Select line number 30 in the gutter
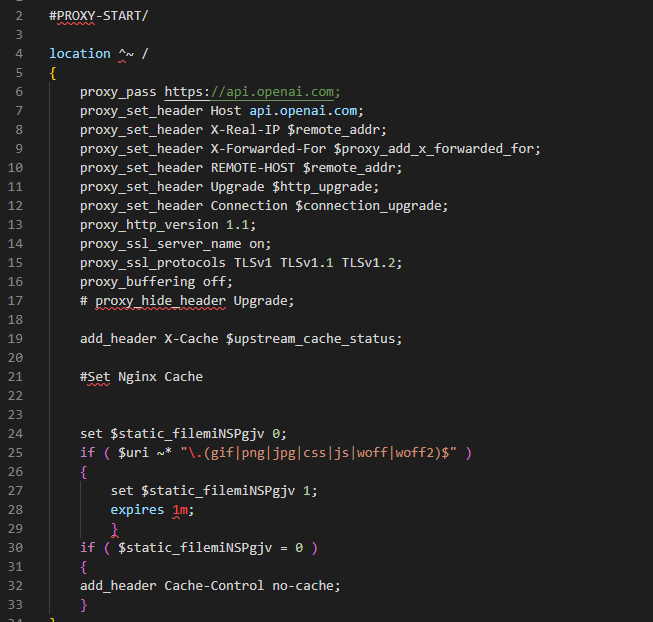Image resolution: width=653 pixels, height=622 pixels. pyautogui.click(x=15, y=548)
